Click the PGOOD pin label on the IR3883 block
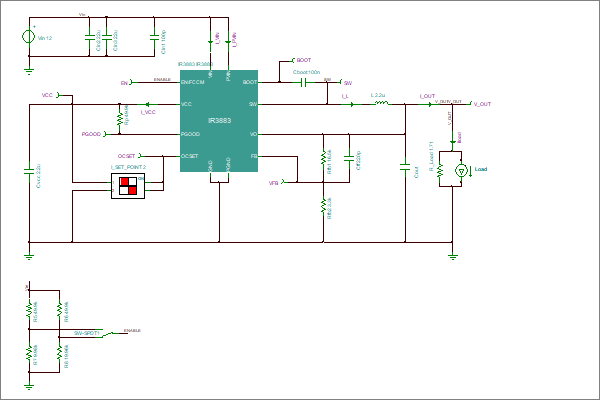 (x=191, y=134)
